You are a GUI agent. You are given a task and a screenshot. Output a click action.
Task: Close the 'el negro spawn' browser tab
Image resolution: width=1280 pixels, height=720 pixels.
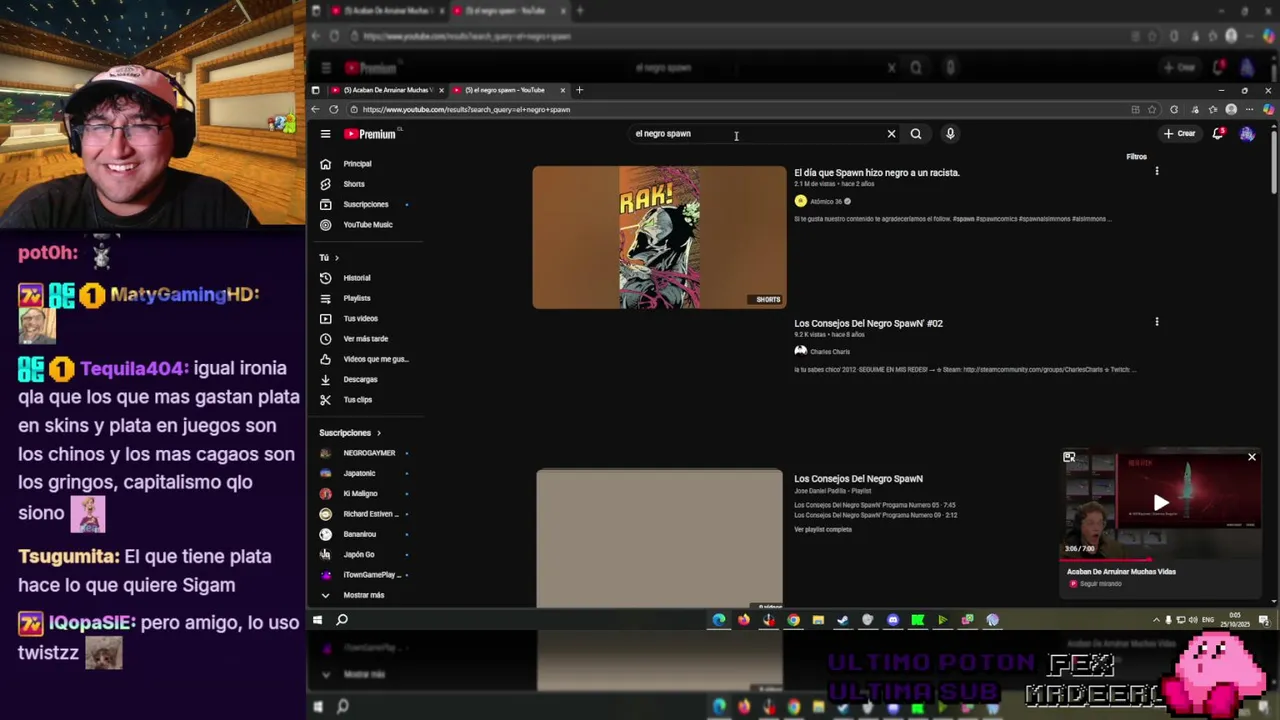click(x=562, y=90)
